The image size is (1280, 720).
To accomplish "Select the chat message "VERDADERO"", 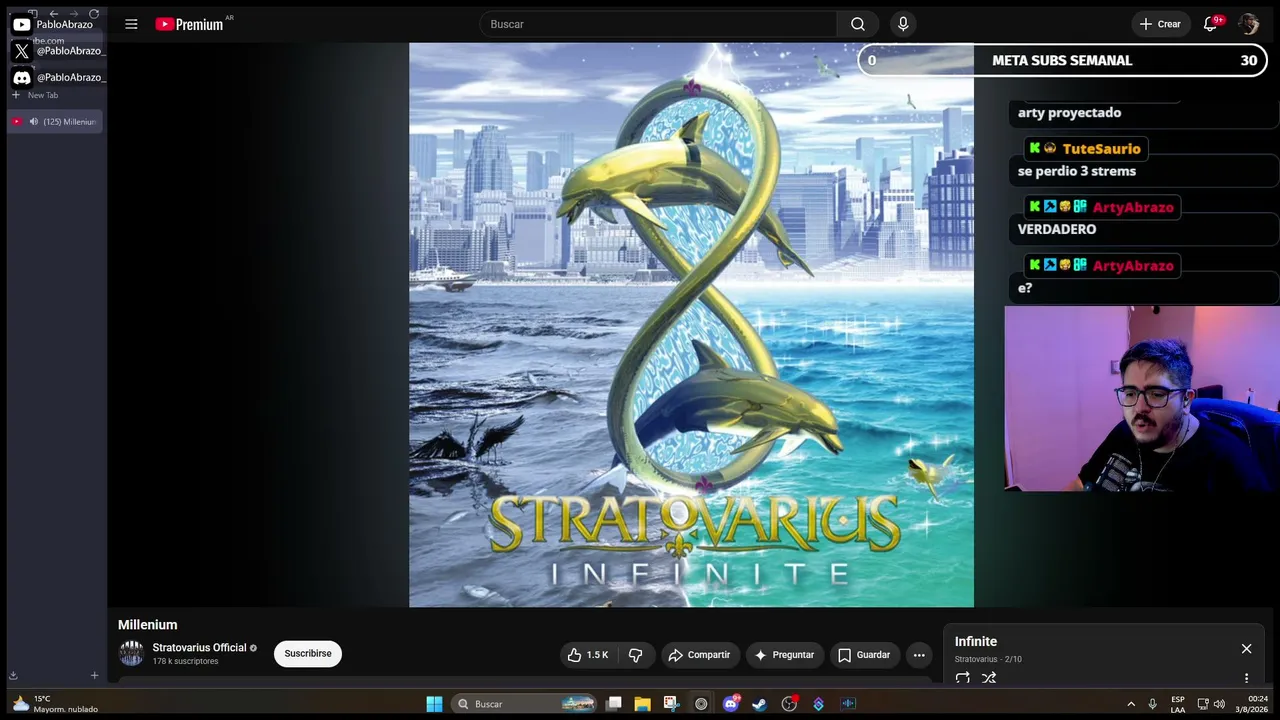I will pyautogui.click(x=1057, y=229).
